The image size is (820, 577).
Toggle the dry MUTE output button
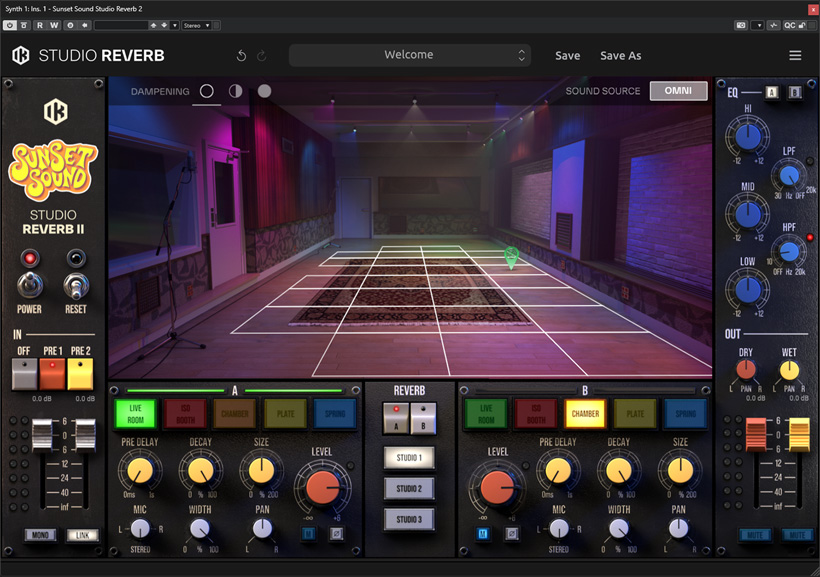click(x=755, y=535)
